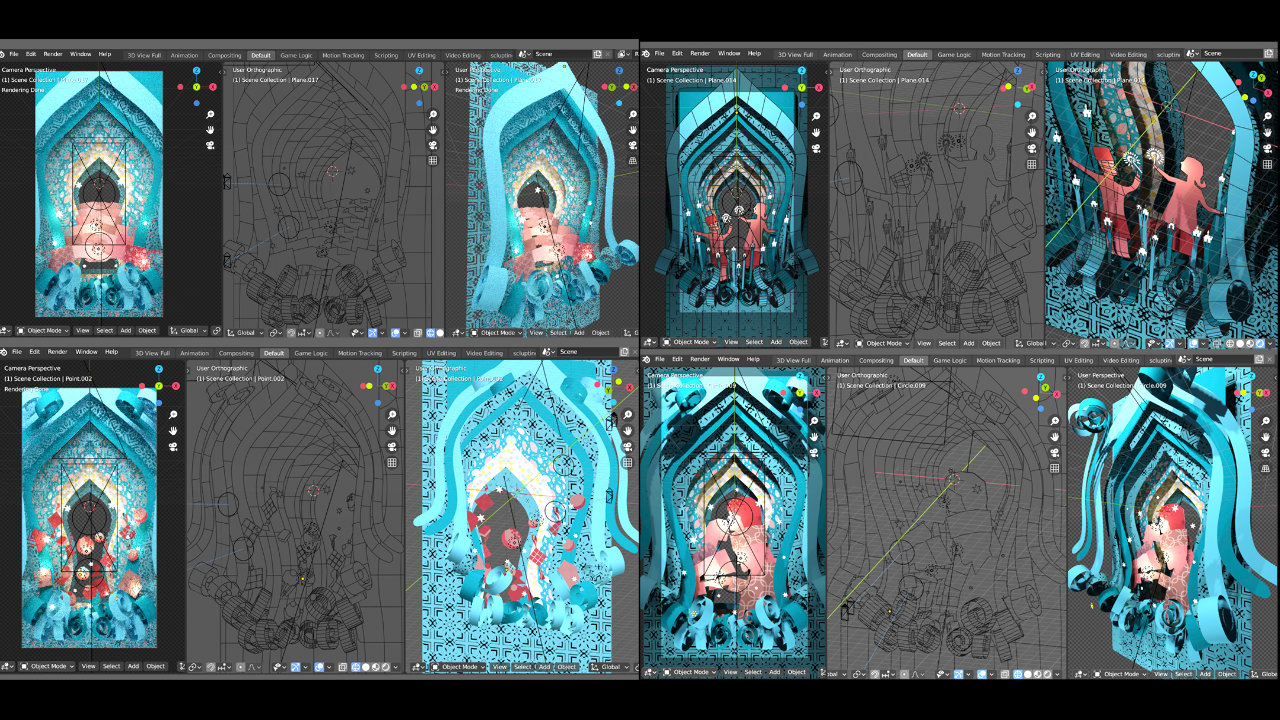Click pan hand icon in top-right window's orthographic viewport
The image size is (1280, 720).
point(1032,132)
